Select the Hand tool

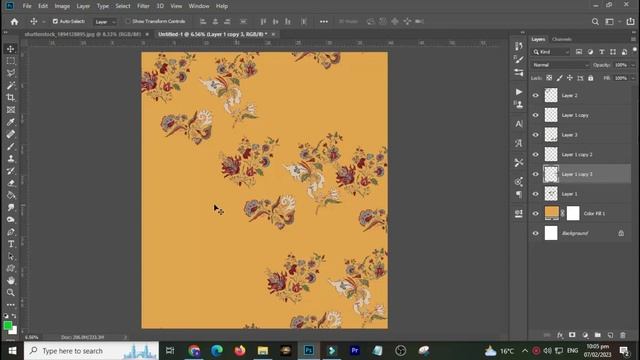(x=11, y=280)
